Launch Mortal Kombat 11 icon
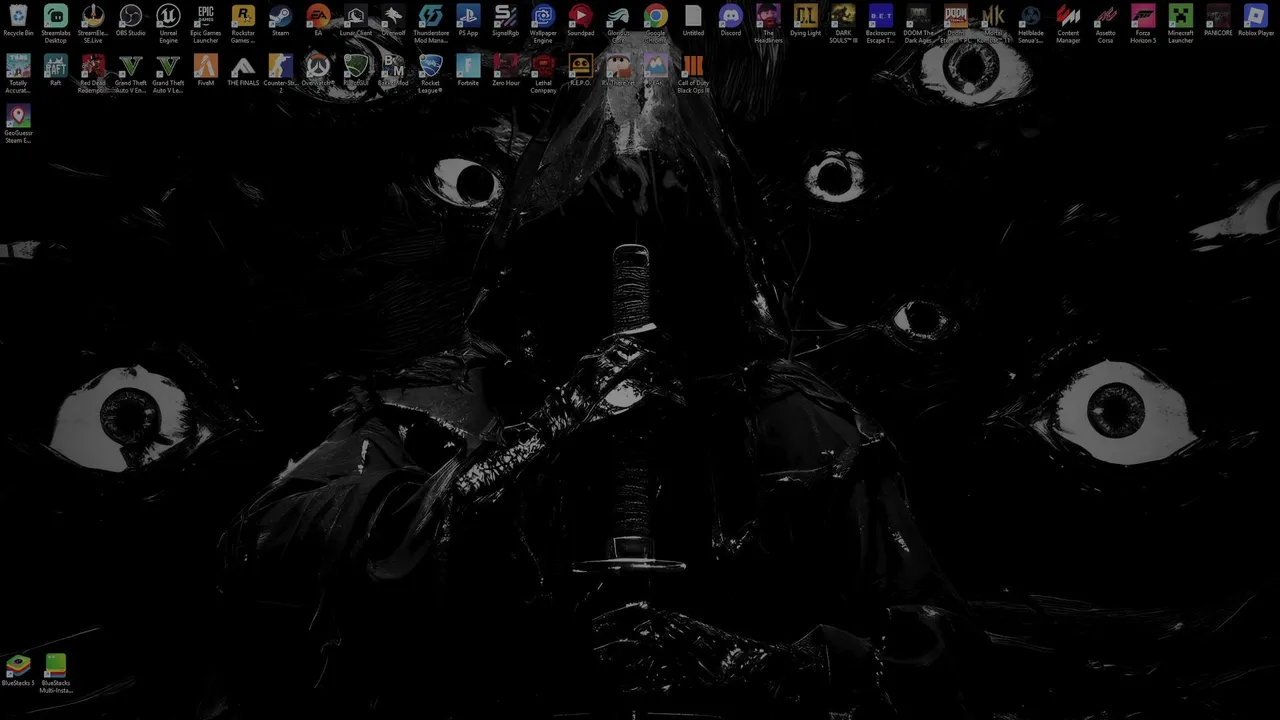The height and width of the screenshot is (720, 1280). click(x=993, y=24)
